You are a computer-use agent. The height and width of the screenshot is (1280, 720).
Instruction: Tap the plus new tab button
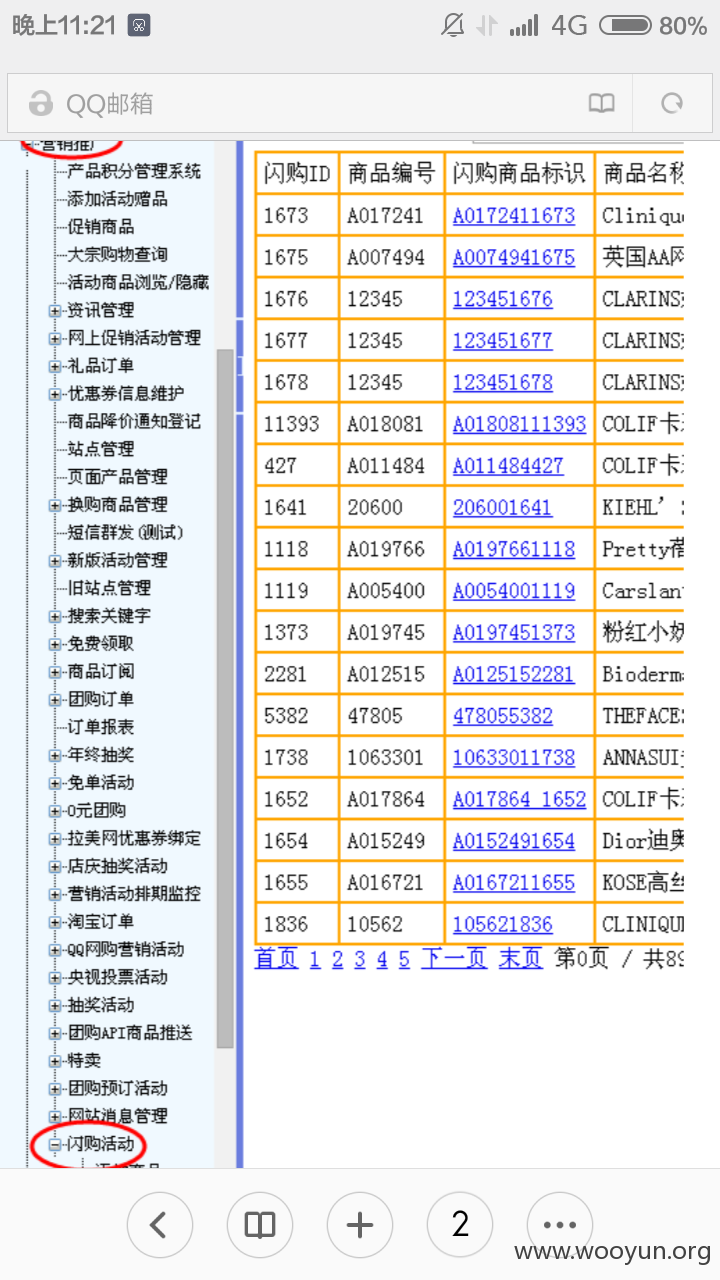[x=360, y=1224]
